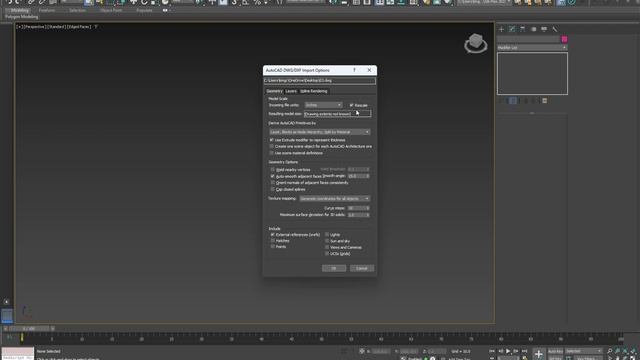Toggle Views and Cameras checkbox

point(327,247)
